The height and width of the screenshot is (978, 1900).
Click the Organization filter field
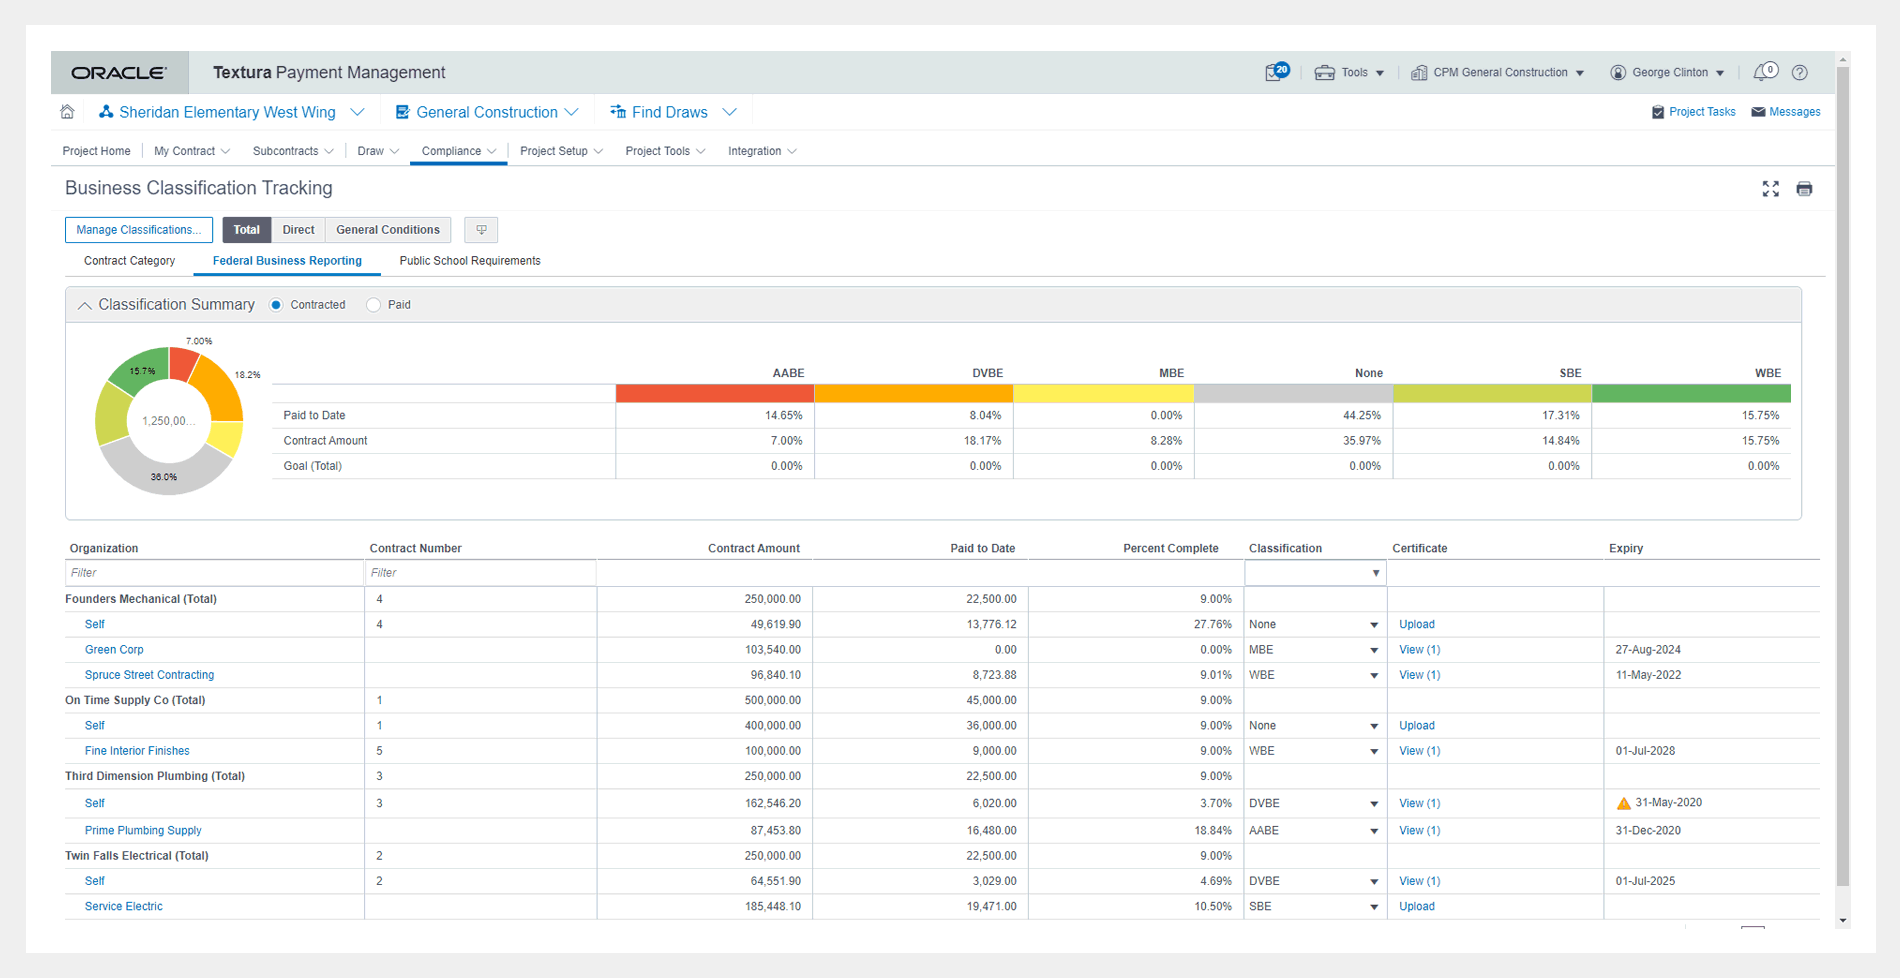[x=213, y=573]
